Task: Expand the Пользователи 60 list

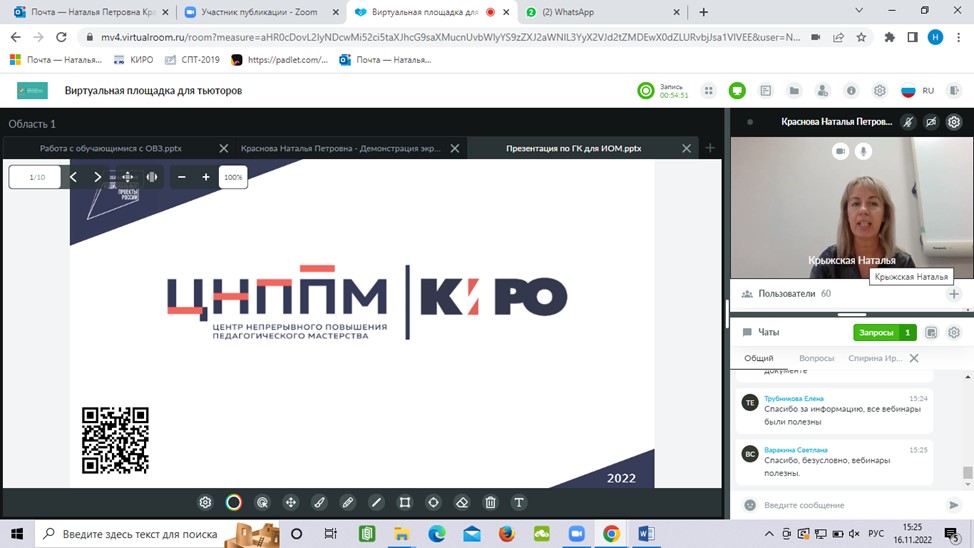Action: (x=787, y=294)
